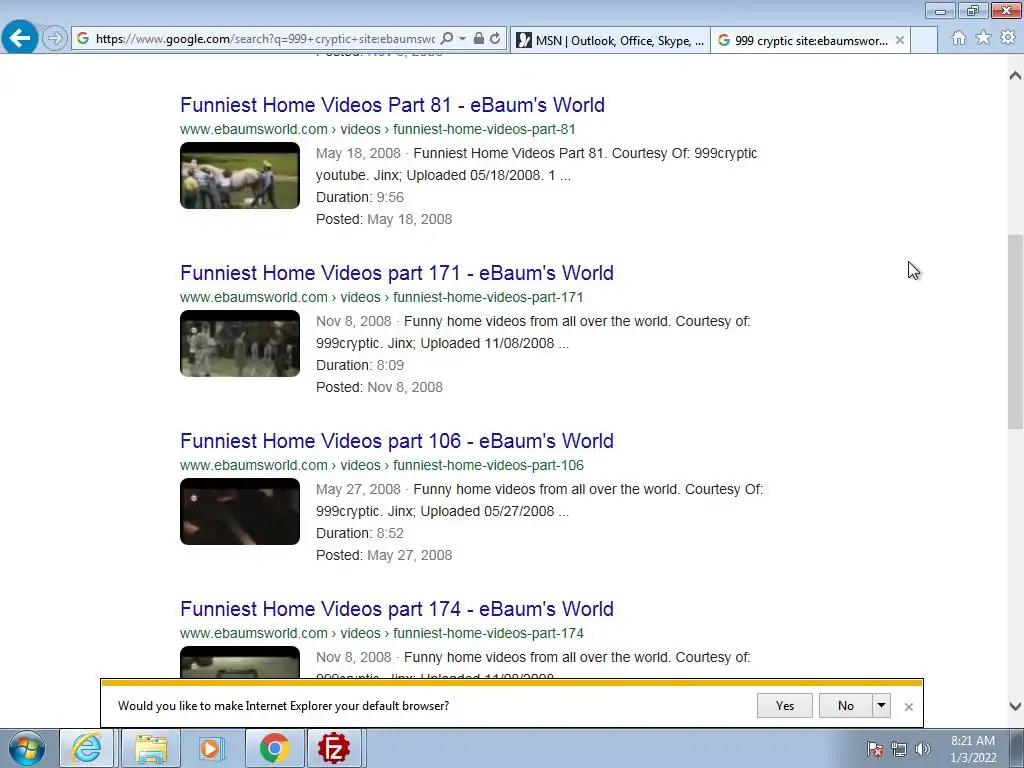This screenshot has height=768, width=1024.
Task: Expand the dropdown arrow next to No
Action: (x=881, y=705)
